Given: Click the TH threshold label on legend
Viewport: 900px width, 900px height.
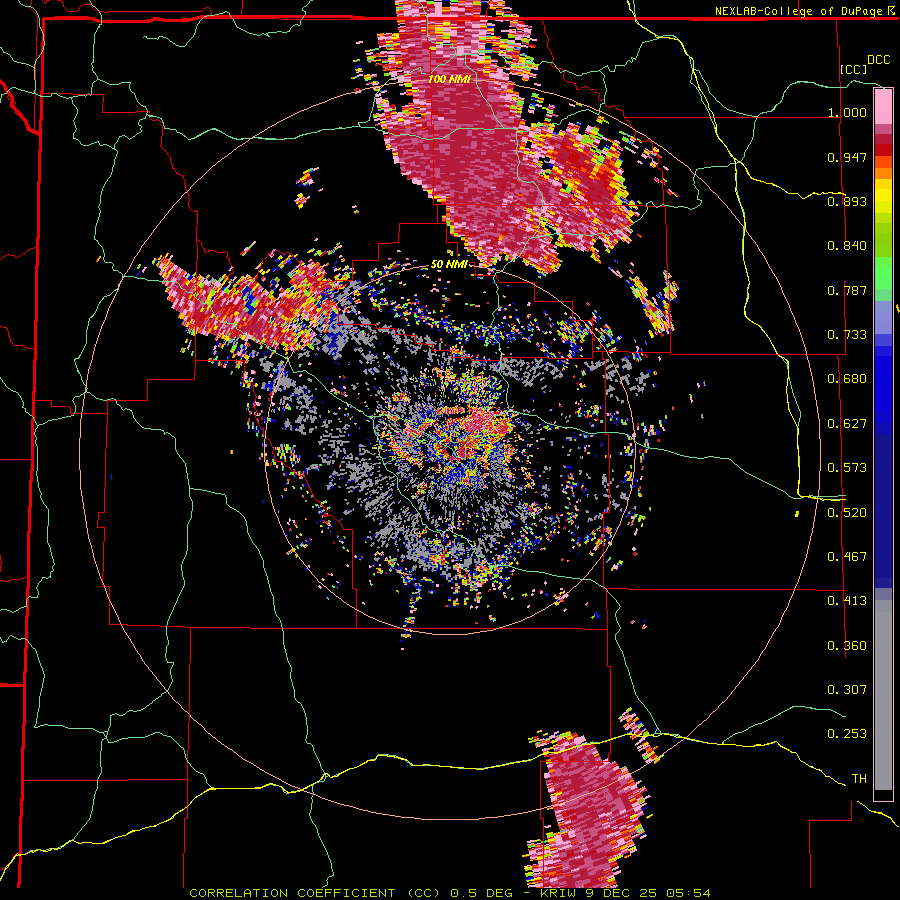Looking at the screenshot, I should coord(859,779).
